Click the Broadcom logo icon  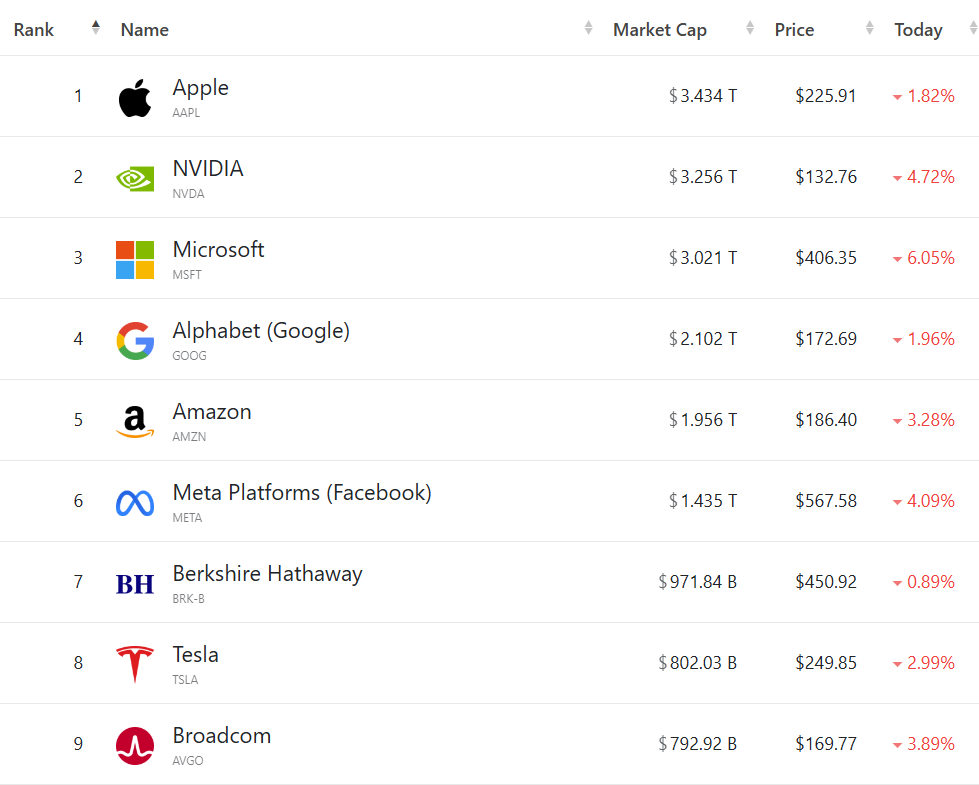135,746
